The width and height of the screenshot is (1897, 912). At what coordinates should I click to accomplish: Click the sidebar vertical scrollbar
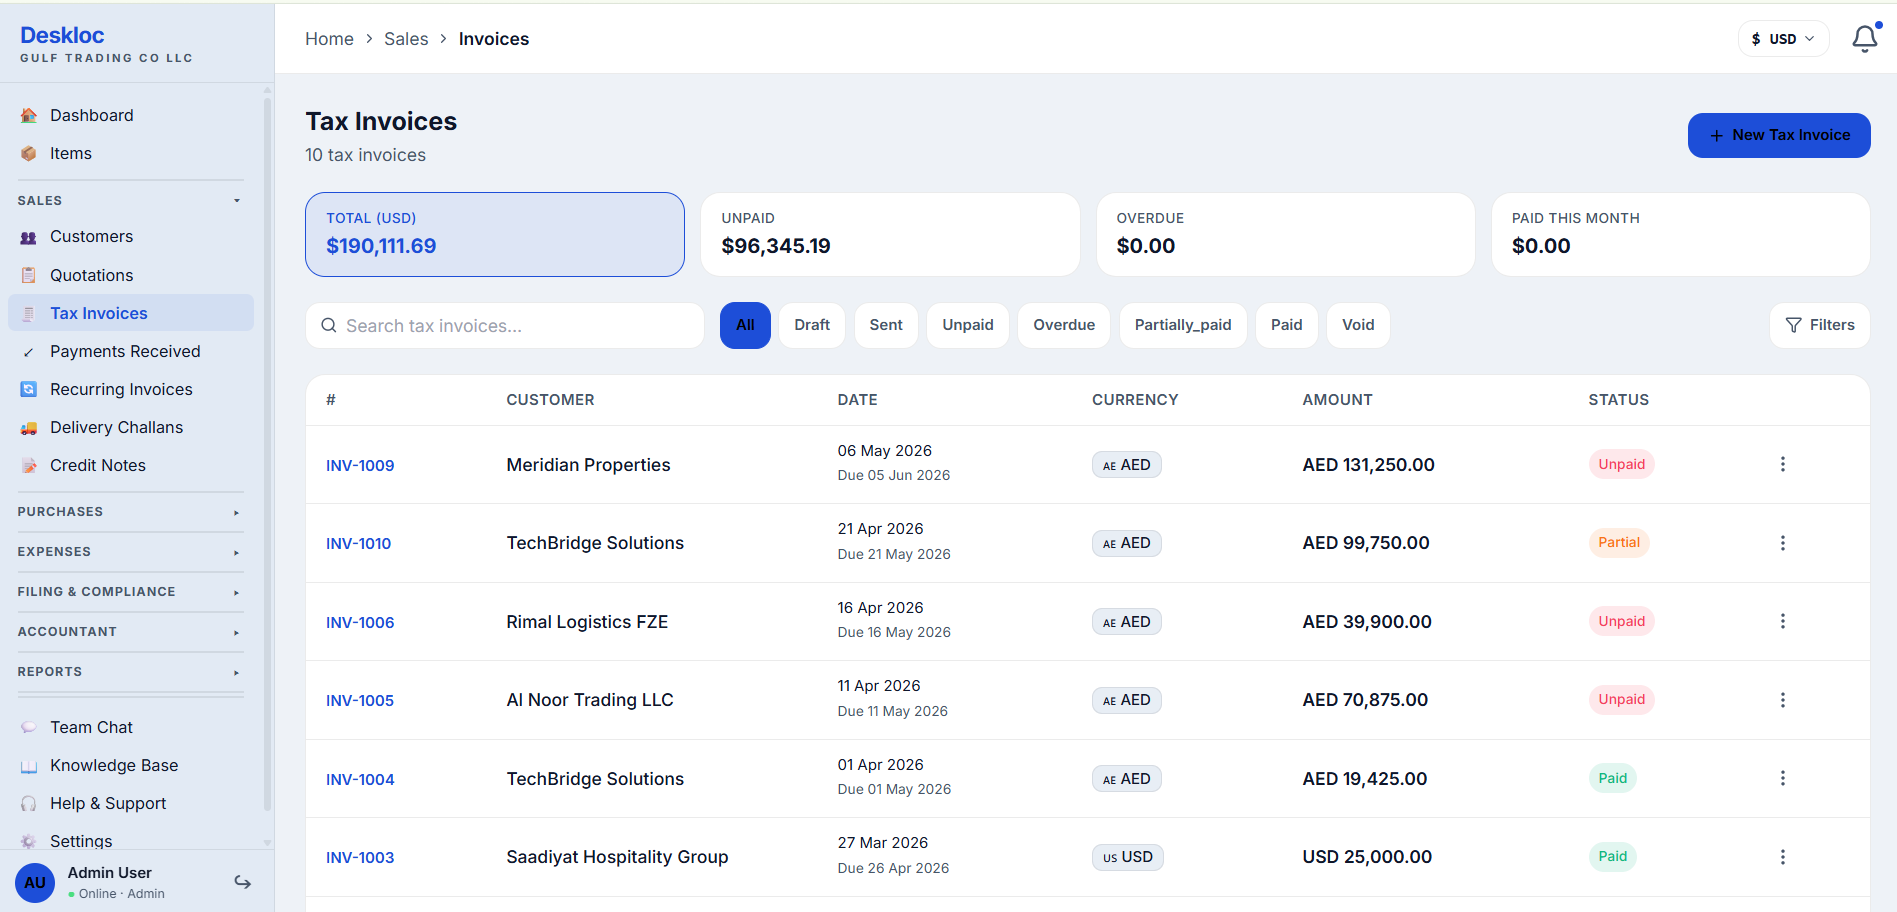[267, 452]
